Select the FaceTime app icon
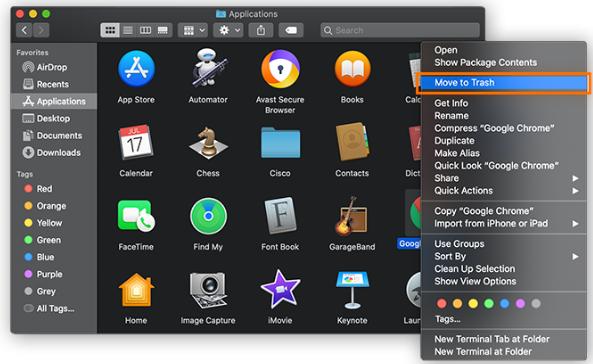The image size is (593, 364). coord(136,216)
